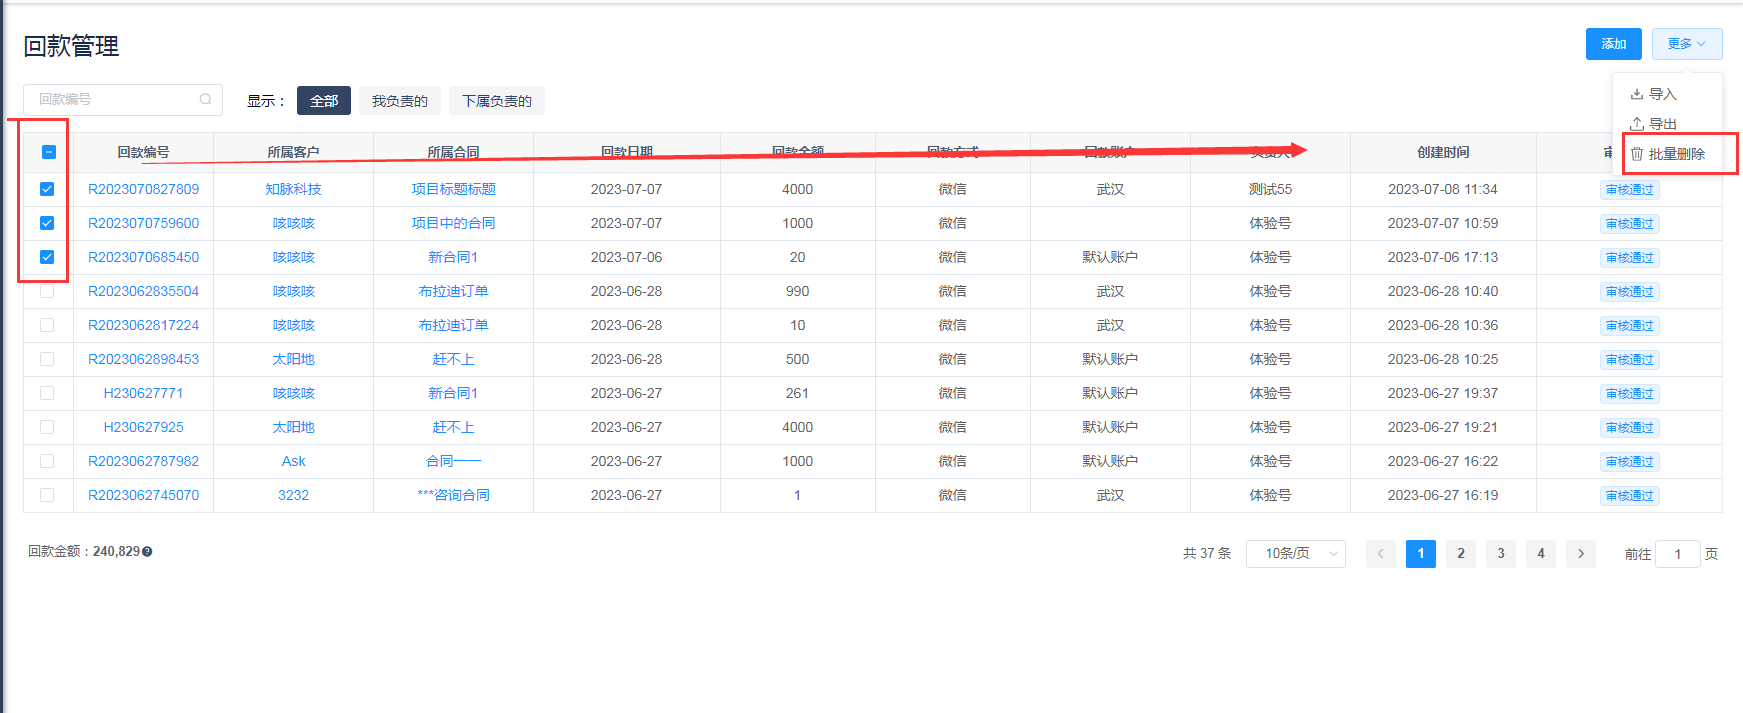This screenshot has height=713, width=1743.
Task: Click the 导出 export icon
Action: click(1637, 124)
